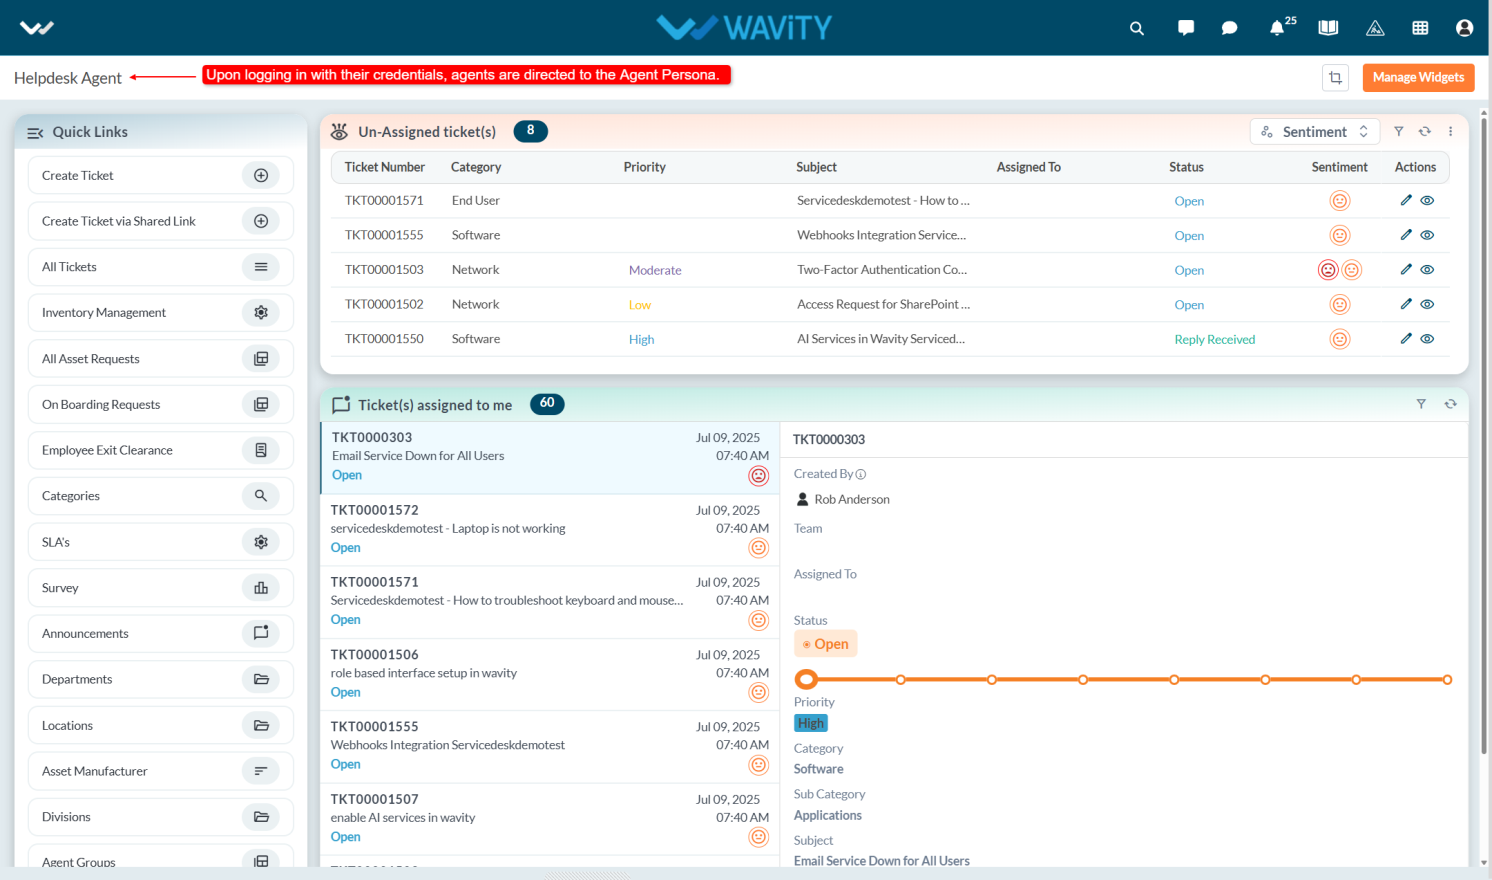Click plus icon for Create Ticket via Shared Link
Screen dimensions: 1492x880
click(261, 221)
